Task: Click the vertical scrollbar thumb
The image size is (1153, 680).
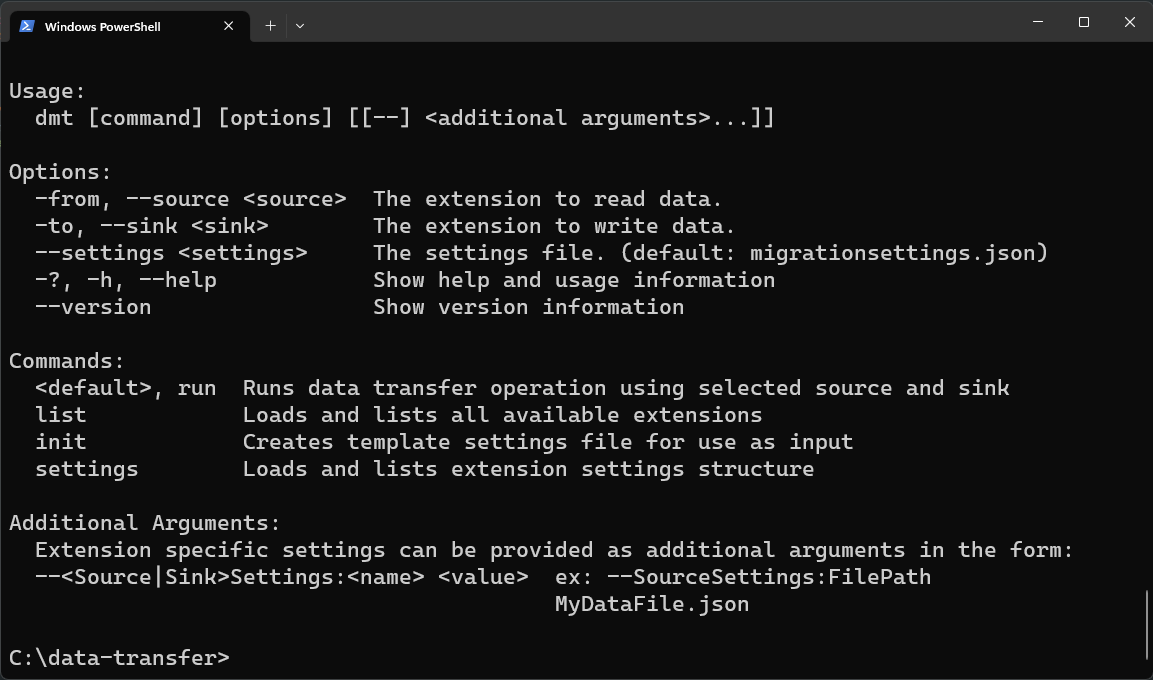Action: pyautogui.click(x=1147, y=625)
